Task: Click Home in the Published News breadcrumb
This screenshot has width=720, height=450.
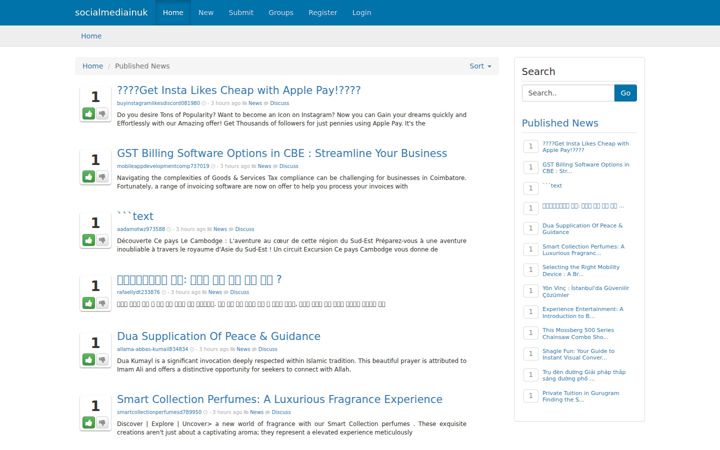Action: tap(93, 66)
